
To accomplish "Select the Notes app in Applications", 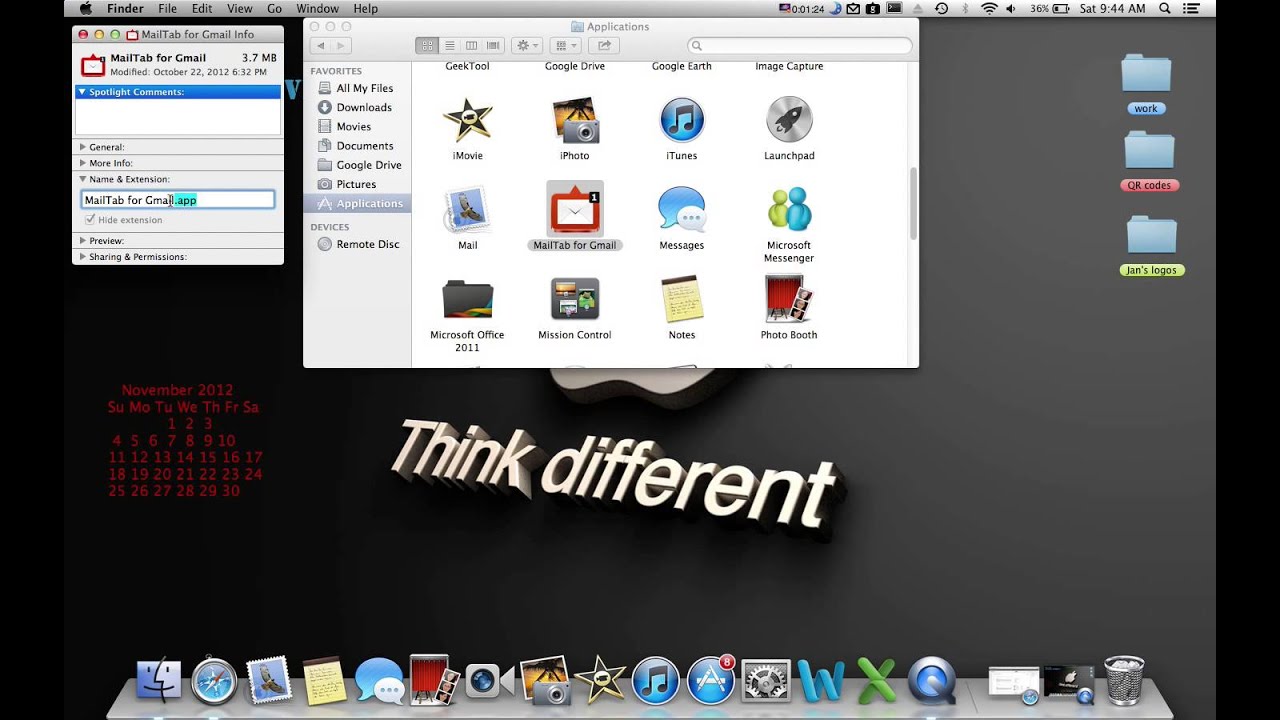I will [682, 299].
